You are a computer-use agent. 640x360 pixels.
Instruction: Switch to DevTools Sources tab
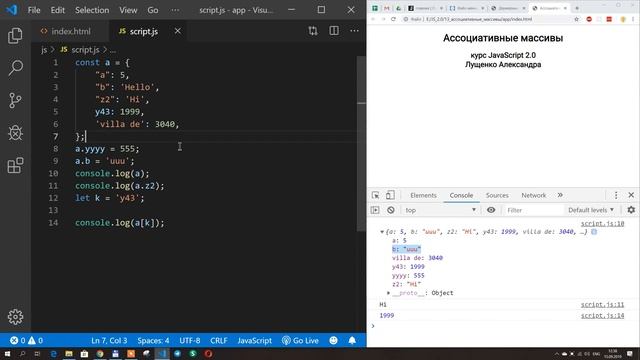point(497,195)
